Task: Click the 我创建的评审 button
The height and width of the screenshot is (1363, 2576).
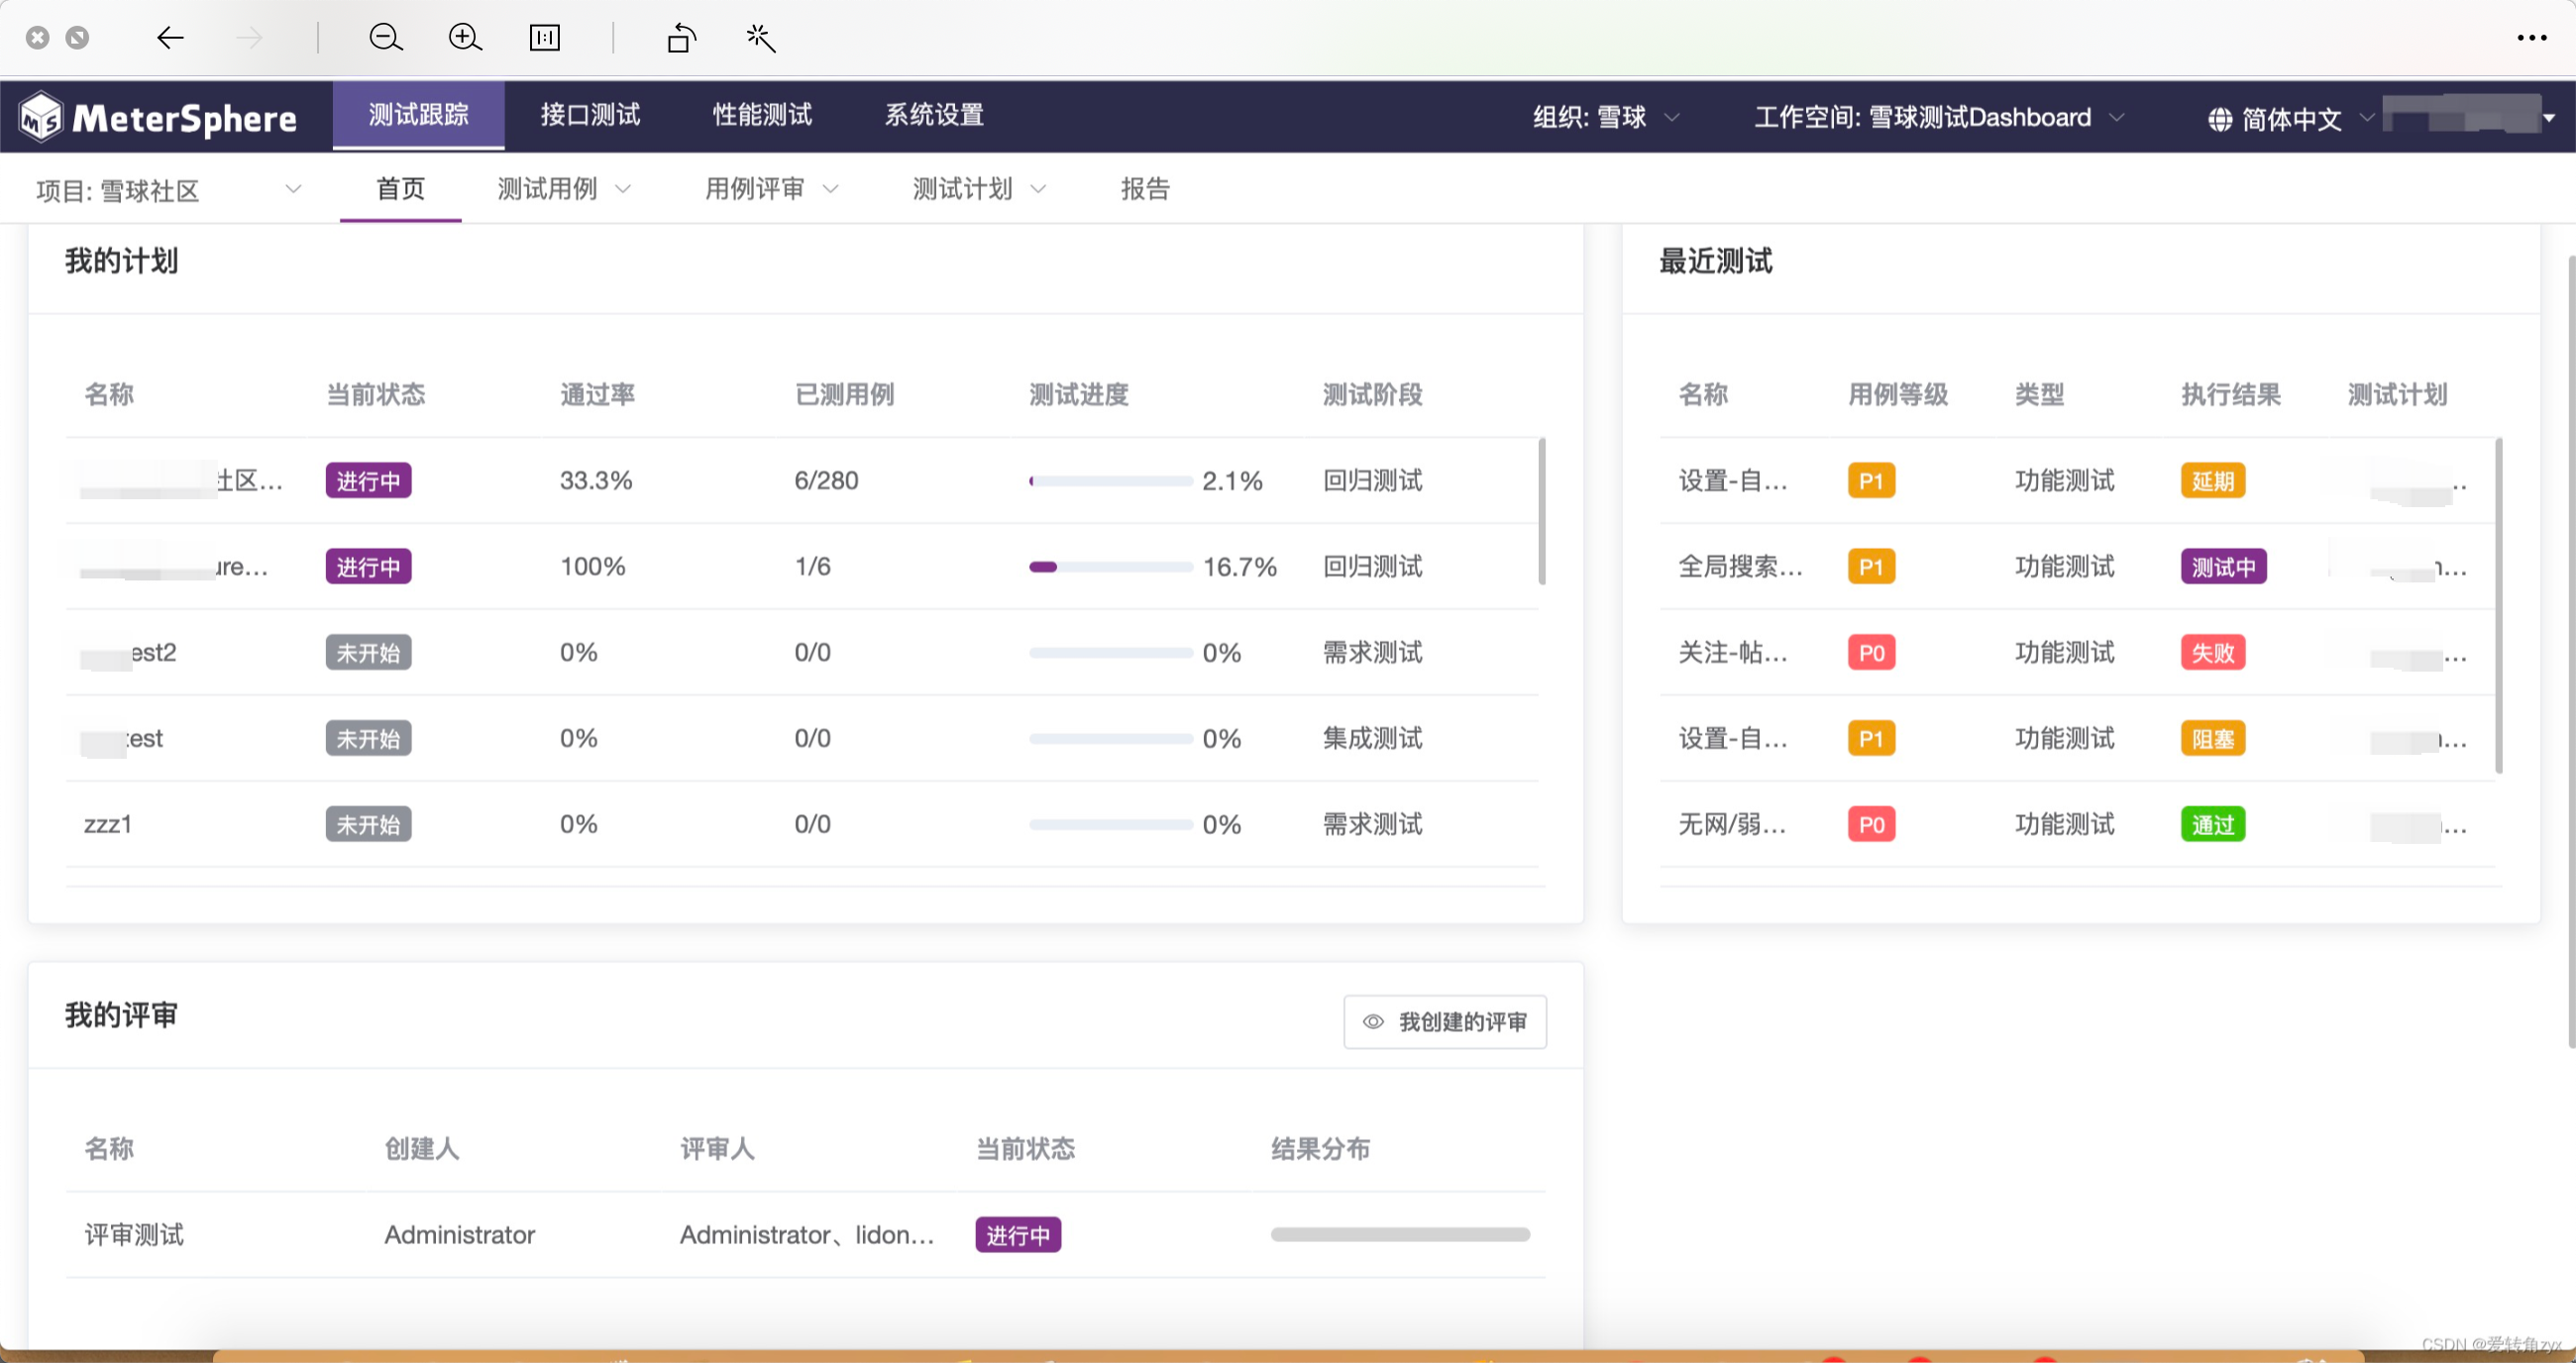Action: [x=1444, y=1021]
